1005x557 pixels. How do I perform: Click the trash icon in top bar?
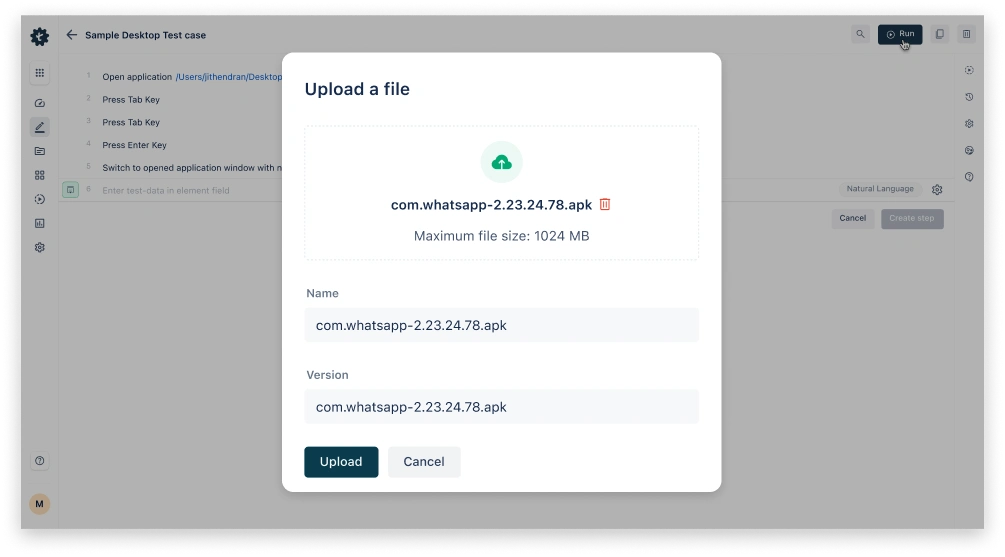point(966,35)
